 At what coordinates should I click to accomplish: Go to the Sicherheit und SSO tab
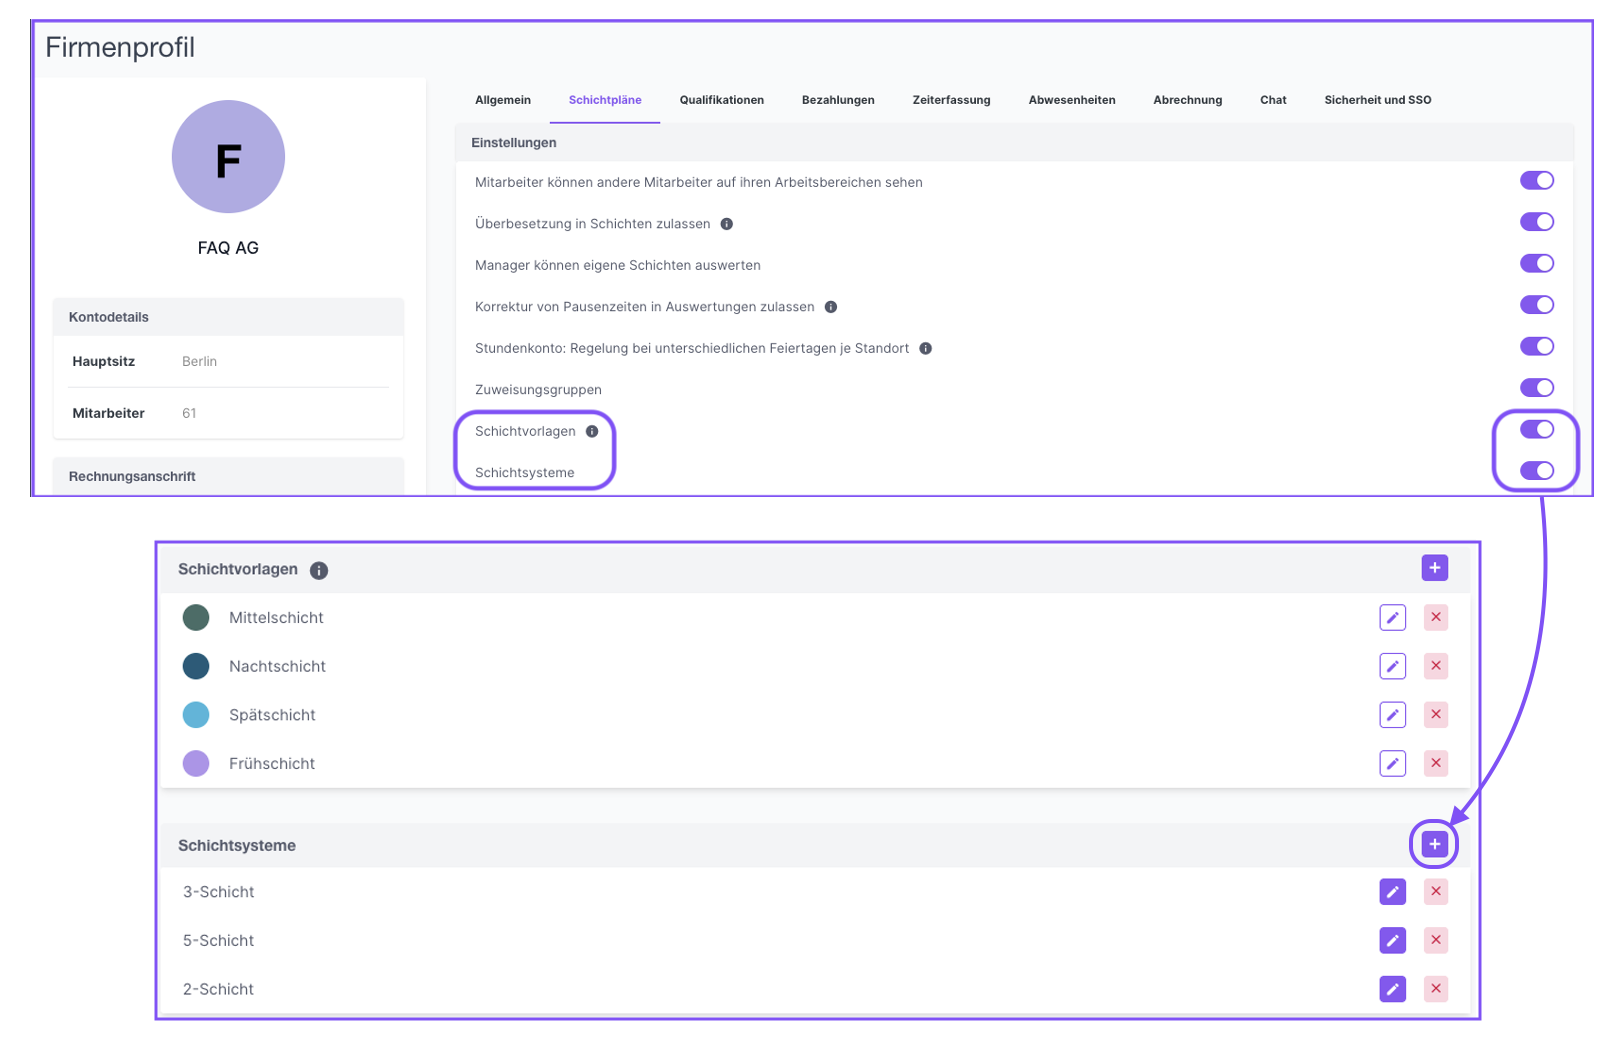pyautogui.click(x=1377, y=100)
